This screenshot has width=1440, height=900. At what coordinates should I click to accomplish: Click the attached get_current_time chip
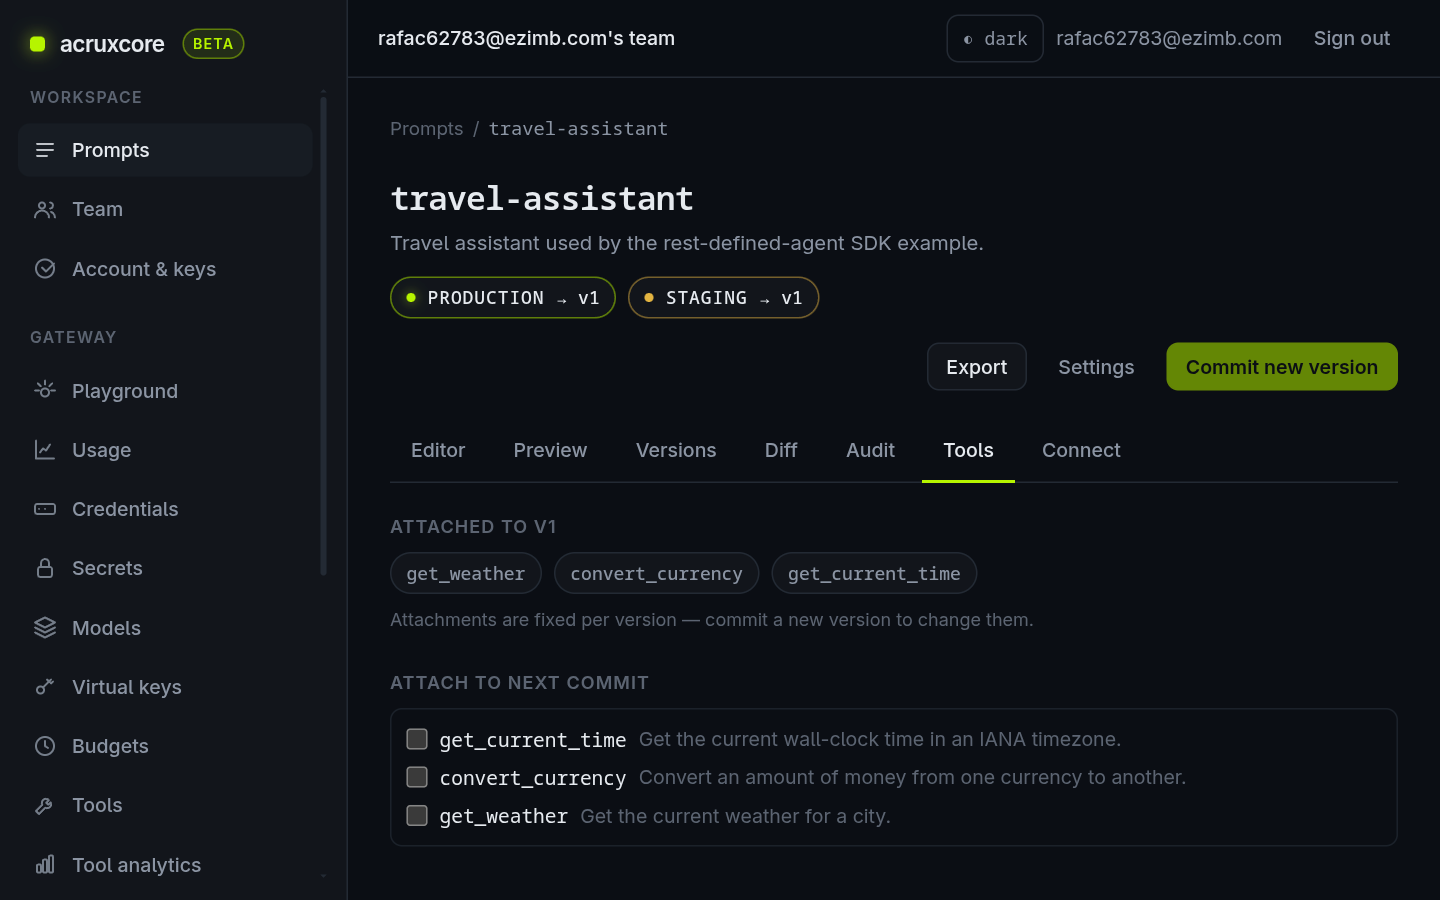(874, 573)
